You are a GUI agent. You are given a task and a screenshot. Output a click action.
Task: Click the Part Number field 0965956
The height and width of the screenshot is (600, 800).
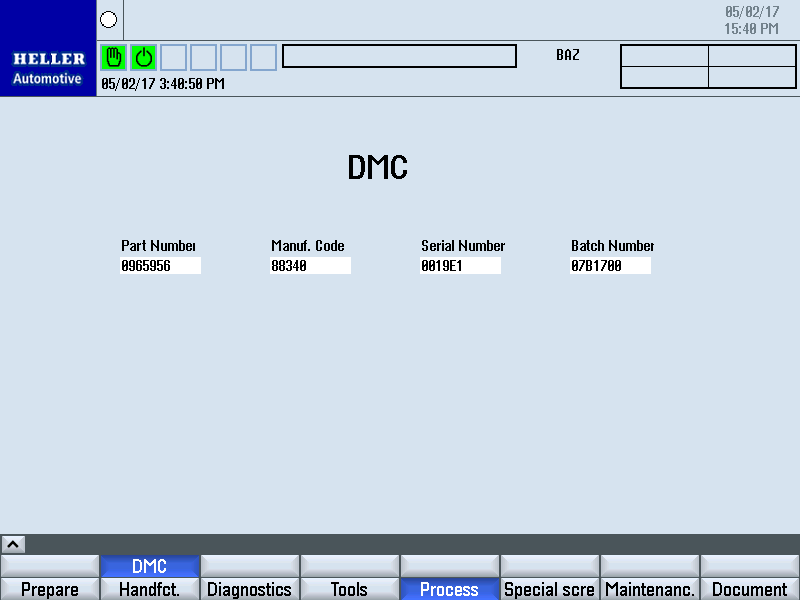(160, 266)
